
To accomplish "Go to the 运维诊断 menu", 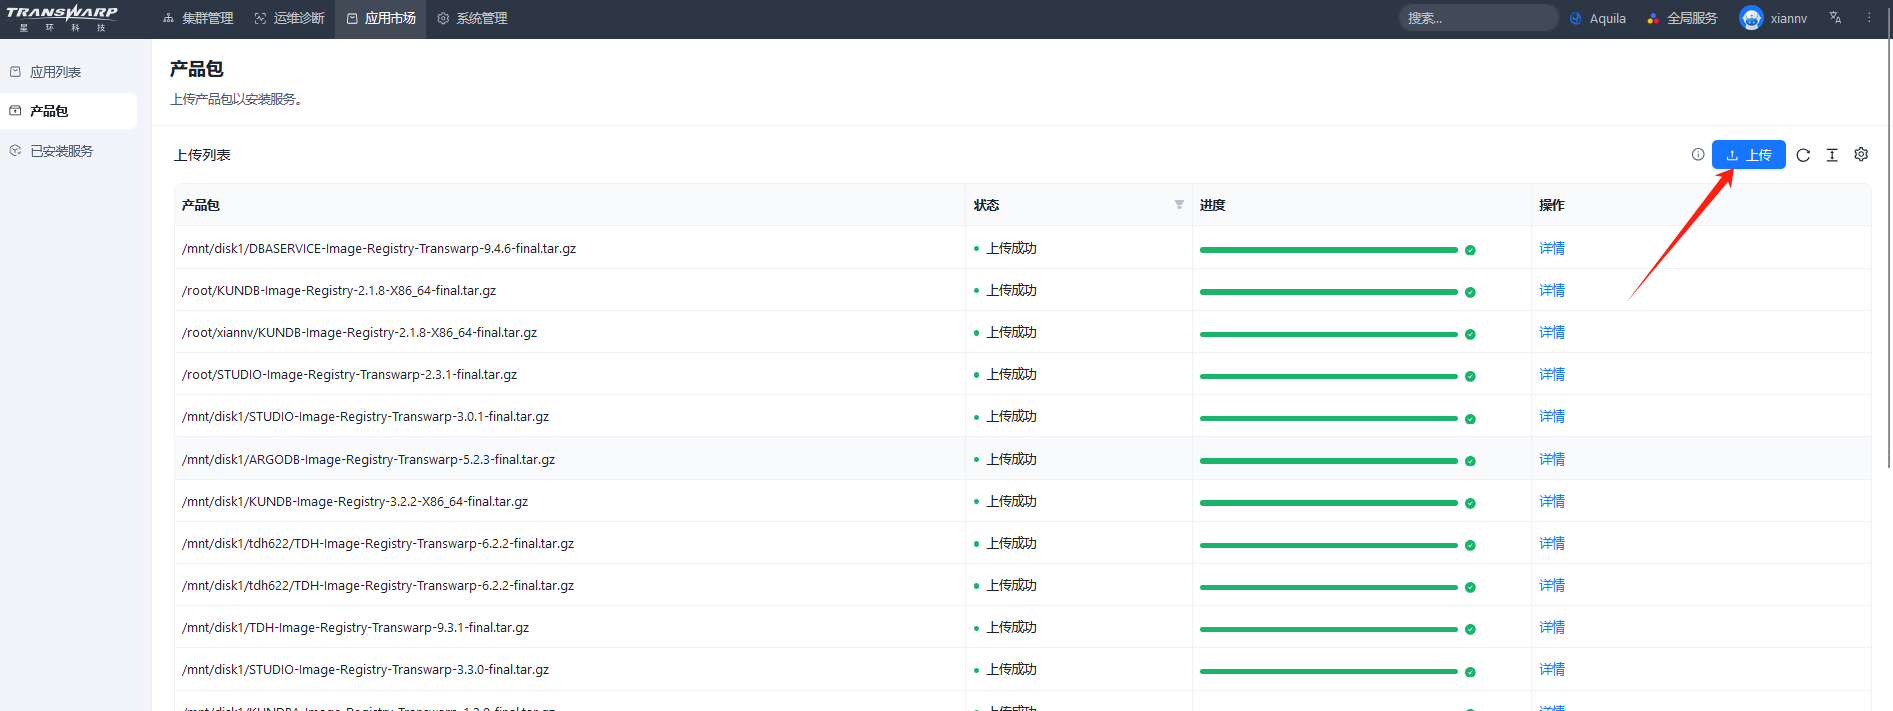I will (289, 18).
